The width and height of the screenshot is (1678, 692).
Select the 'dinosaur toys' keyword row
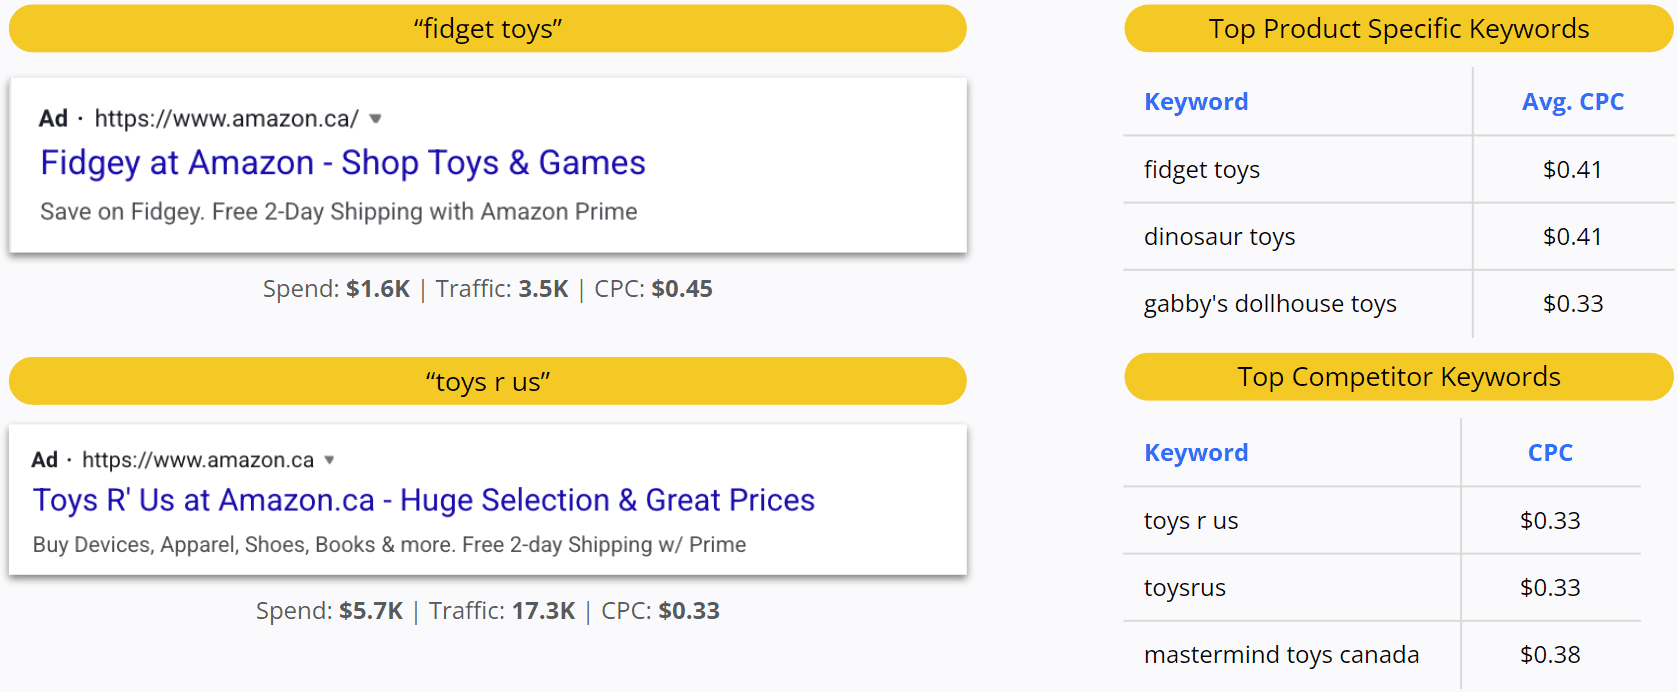point(1219,237)
